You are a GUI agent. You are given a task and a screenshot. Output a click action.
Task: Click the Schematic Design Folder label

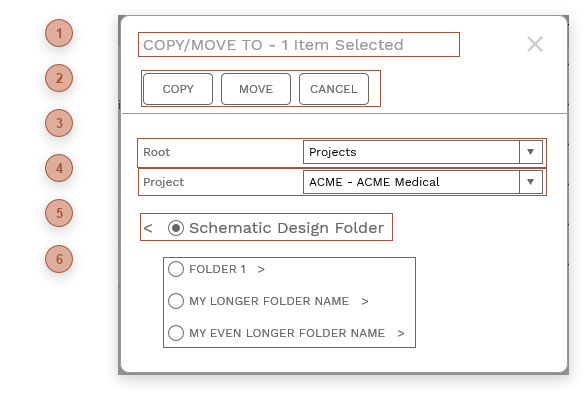pos(286,228)
